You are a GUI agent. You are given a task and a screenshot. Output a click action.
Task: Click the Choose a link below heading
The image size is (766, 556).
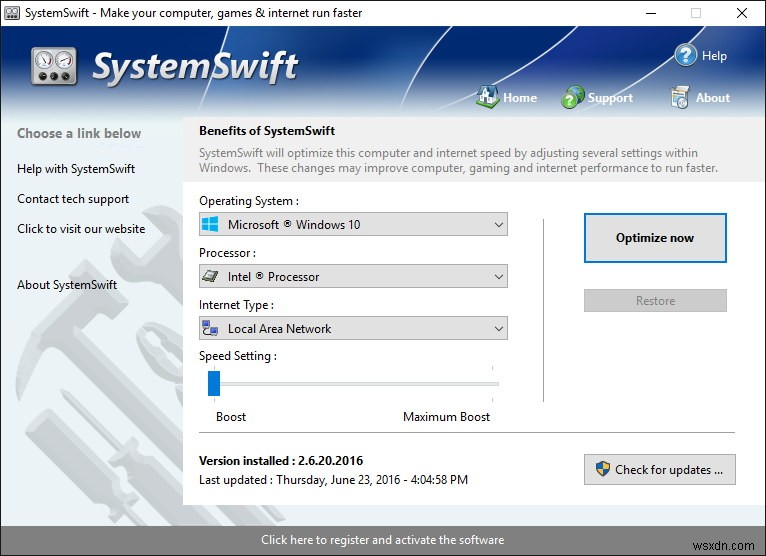click(79, 133)
